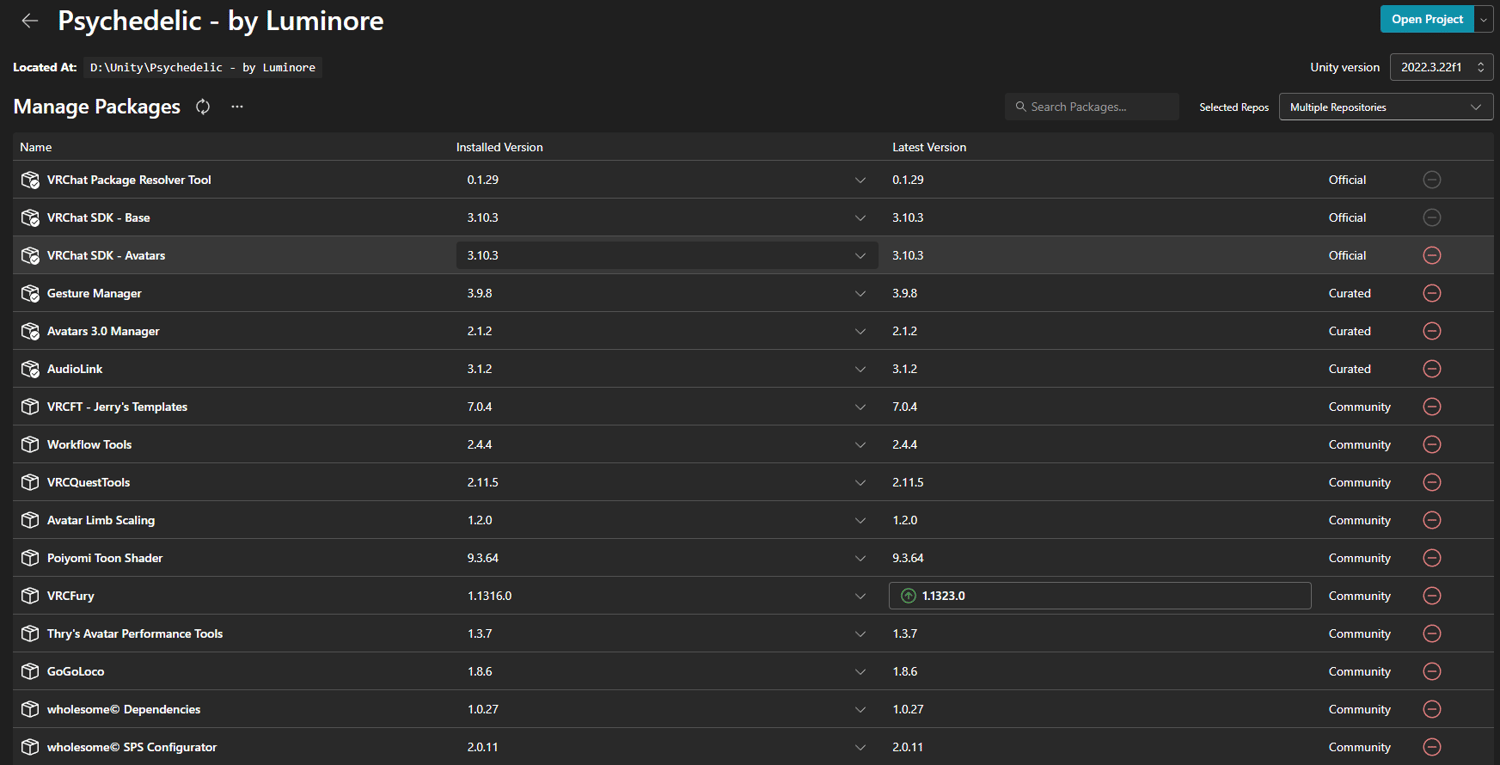Upgrade VRCFury to version 1.1323.0
The width and height of the screenshot is (1500, 765).
(x=1099, y=596)
